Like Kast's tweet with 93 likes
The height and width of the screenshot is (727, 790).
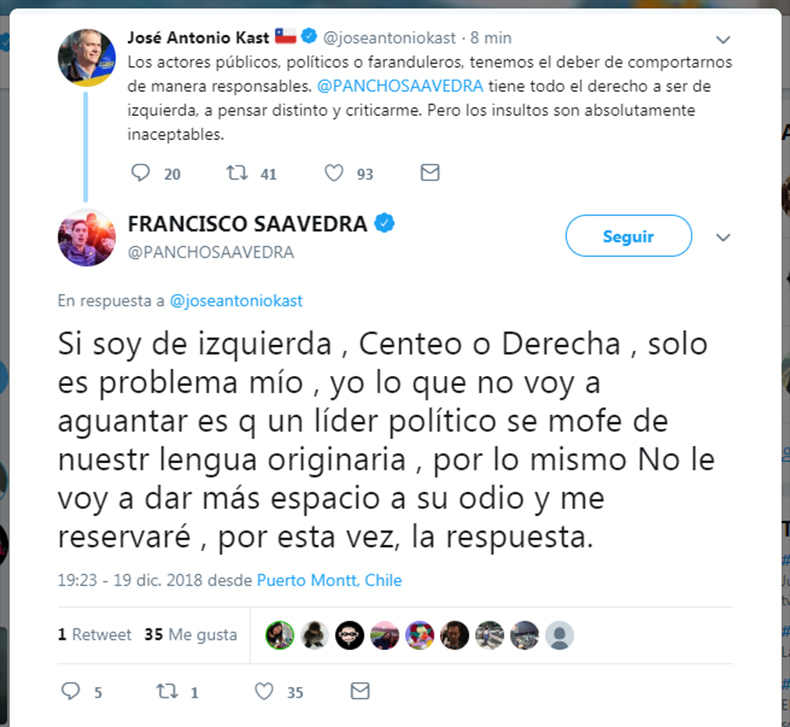click(334, 173)
